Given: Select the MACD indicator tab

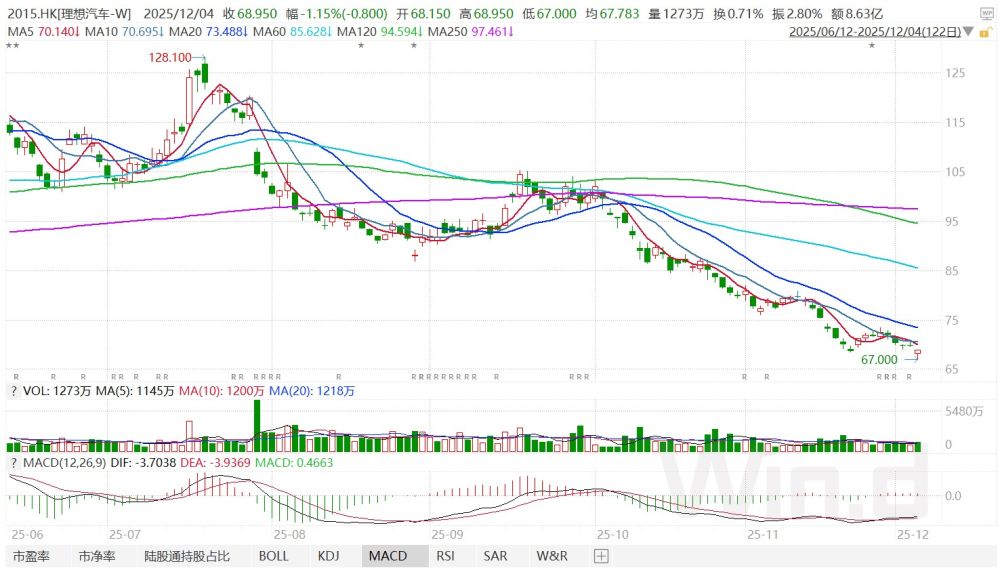Looking at the screenshot, I should [x=387, y=556].
